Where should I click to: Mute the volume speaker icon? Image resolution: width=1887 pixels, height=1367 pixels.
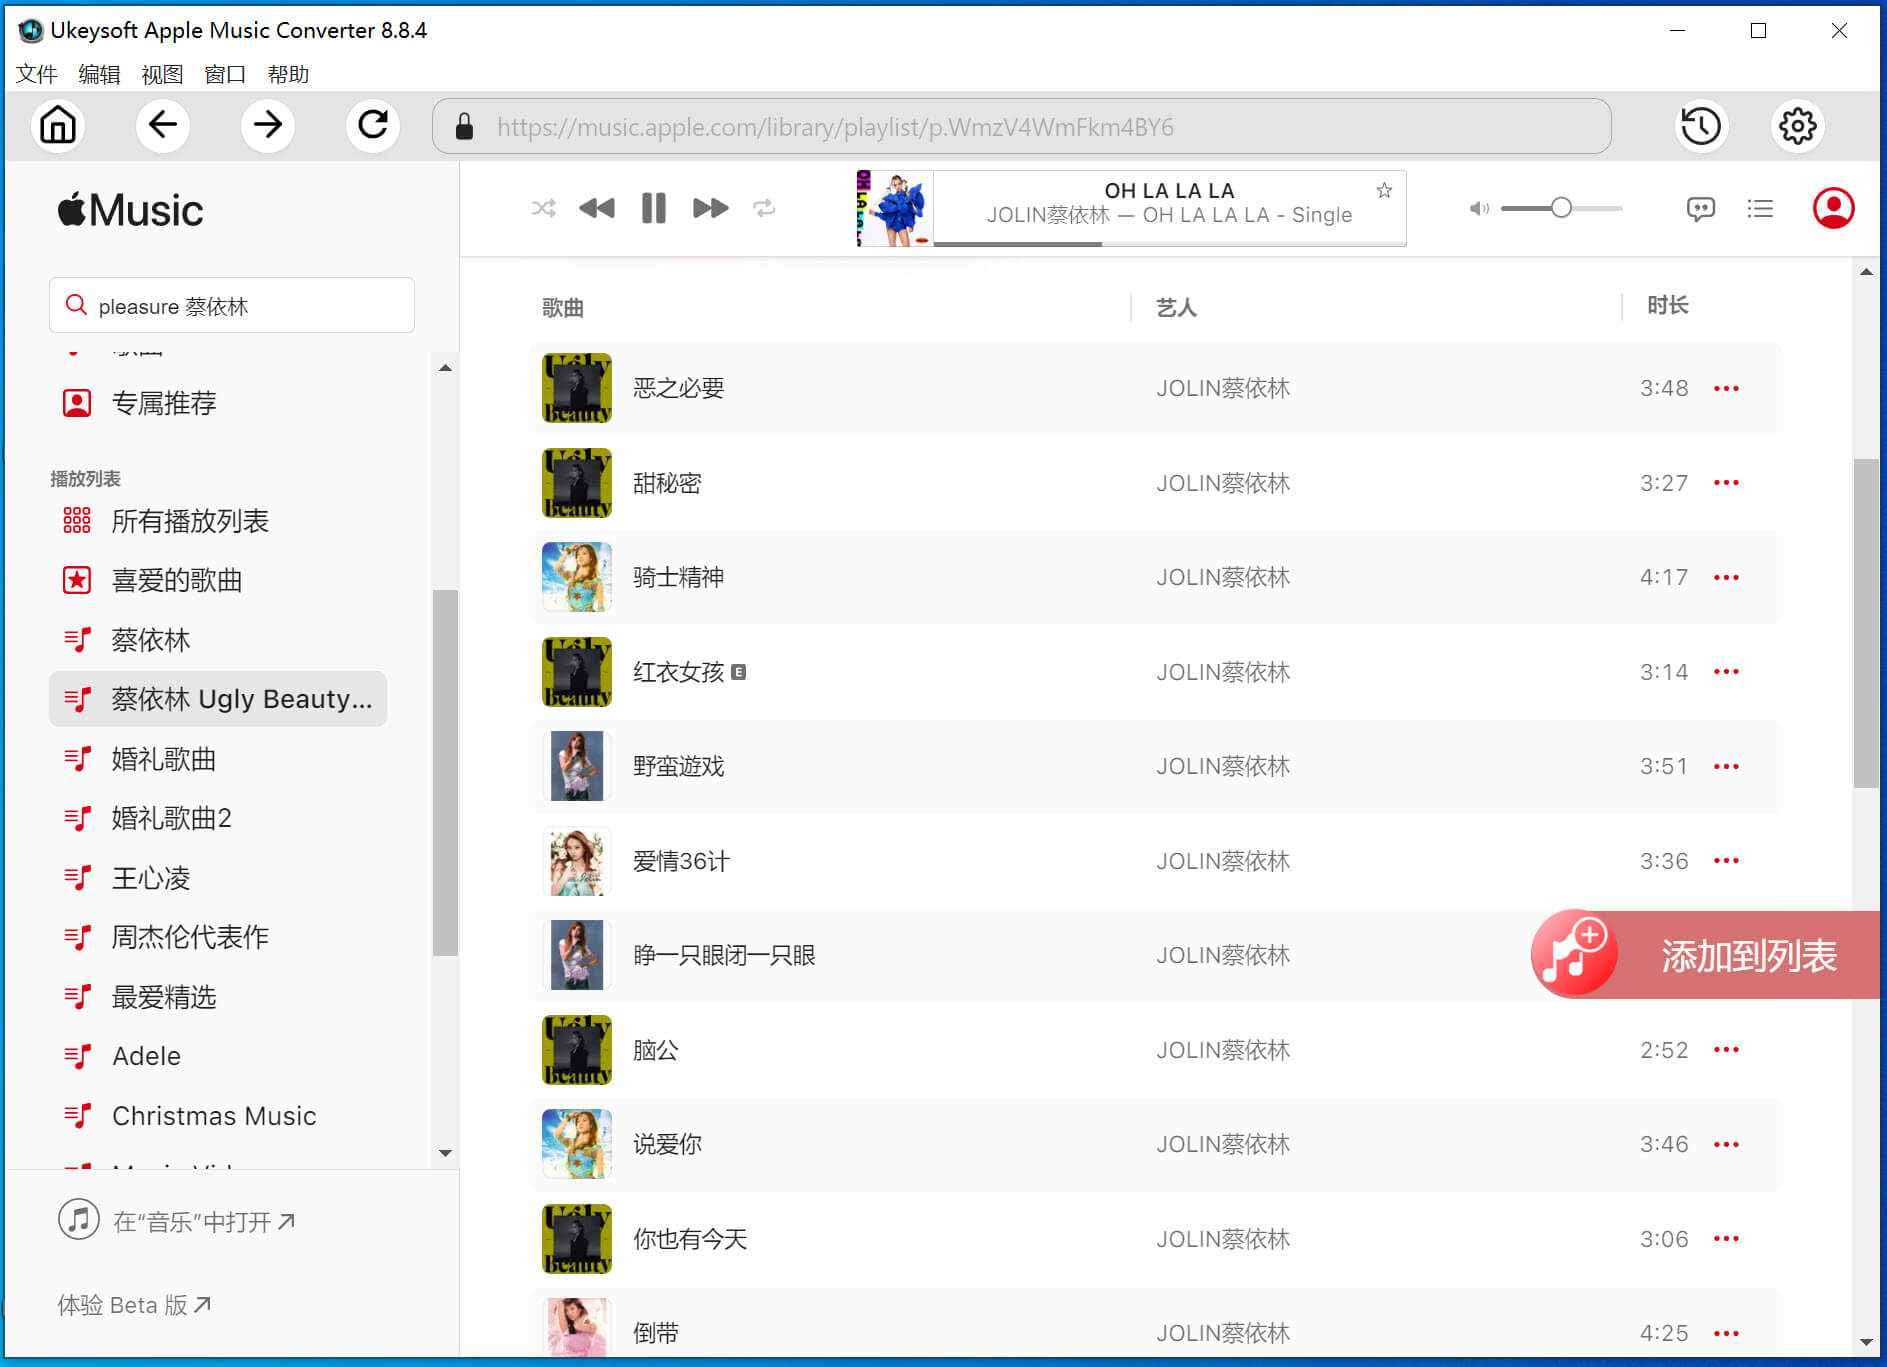point(1478,208)
